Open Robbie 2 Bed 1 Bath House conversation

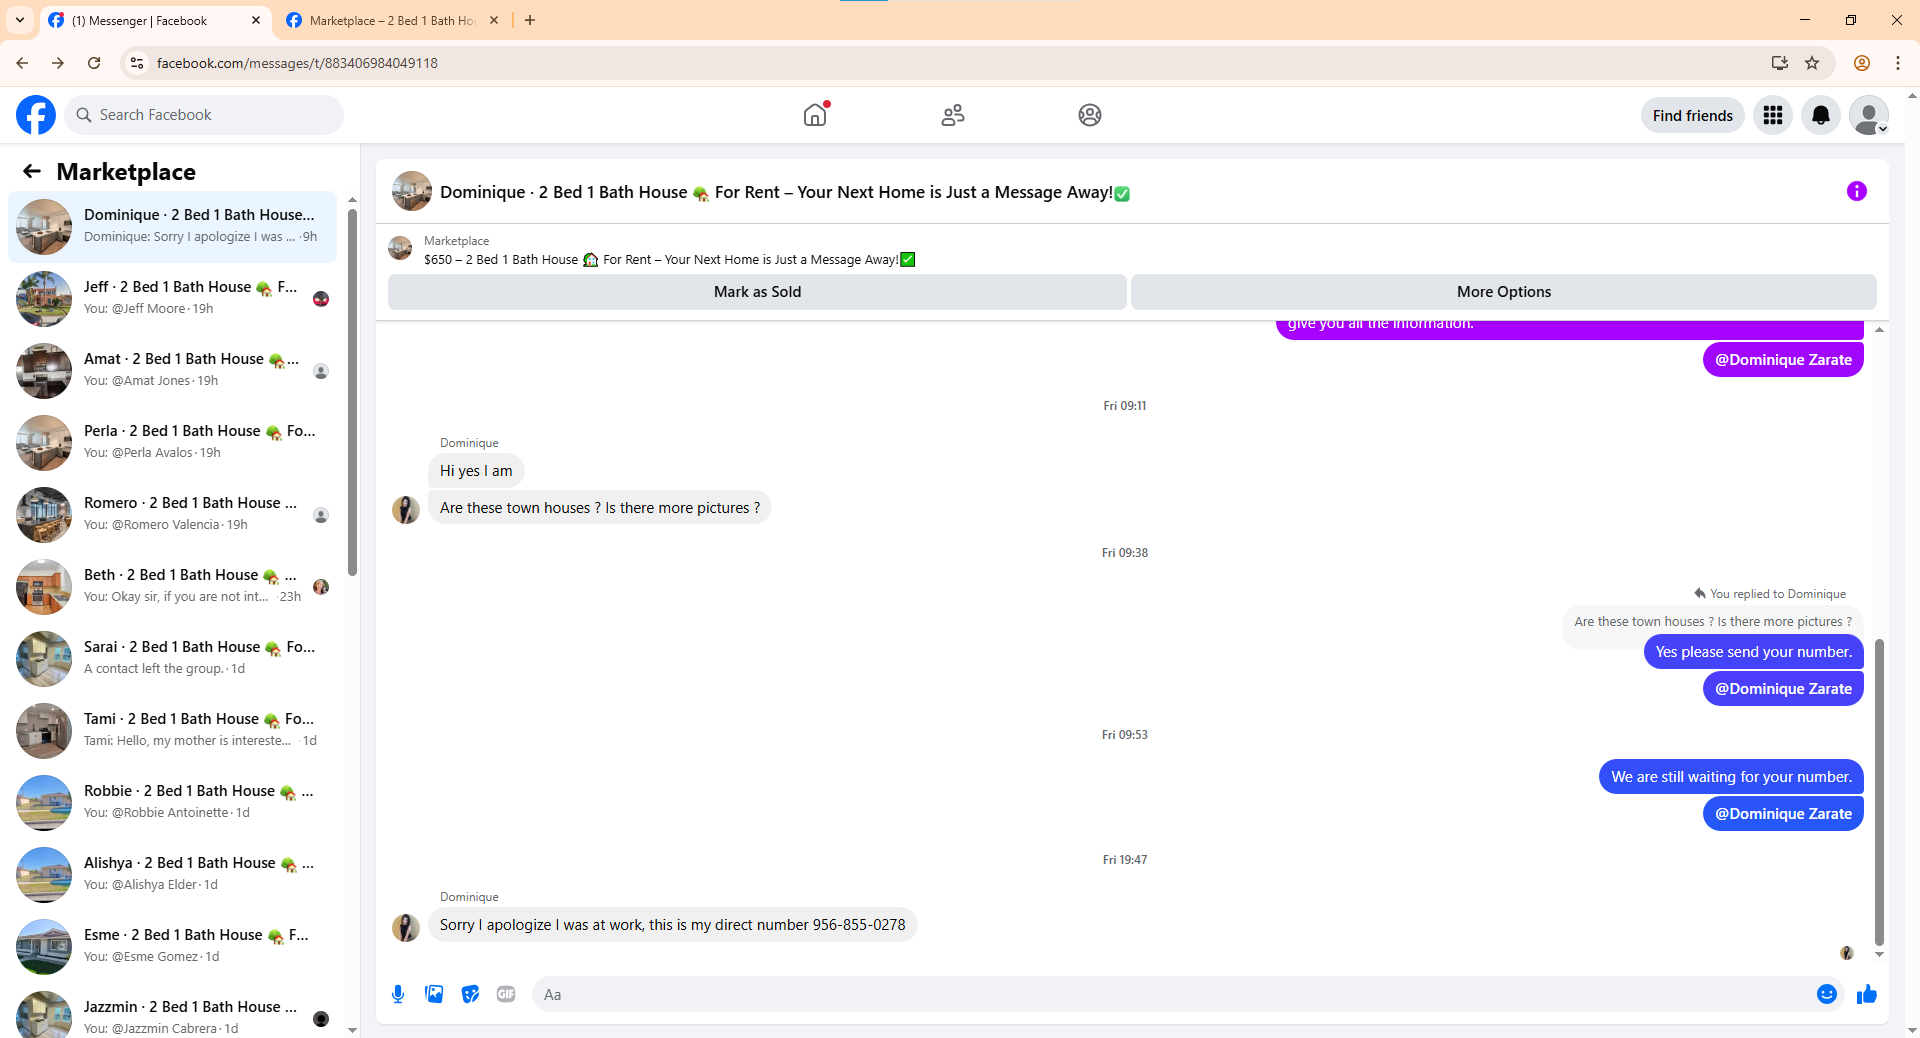tap(172, 803)
